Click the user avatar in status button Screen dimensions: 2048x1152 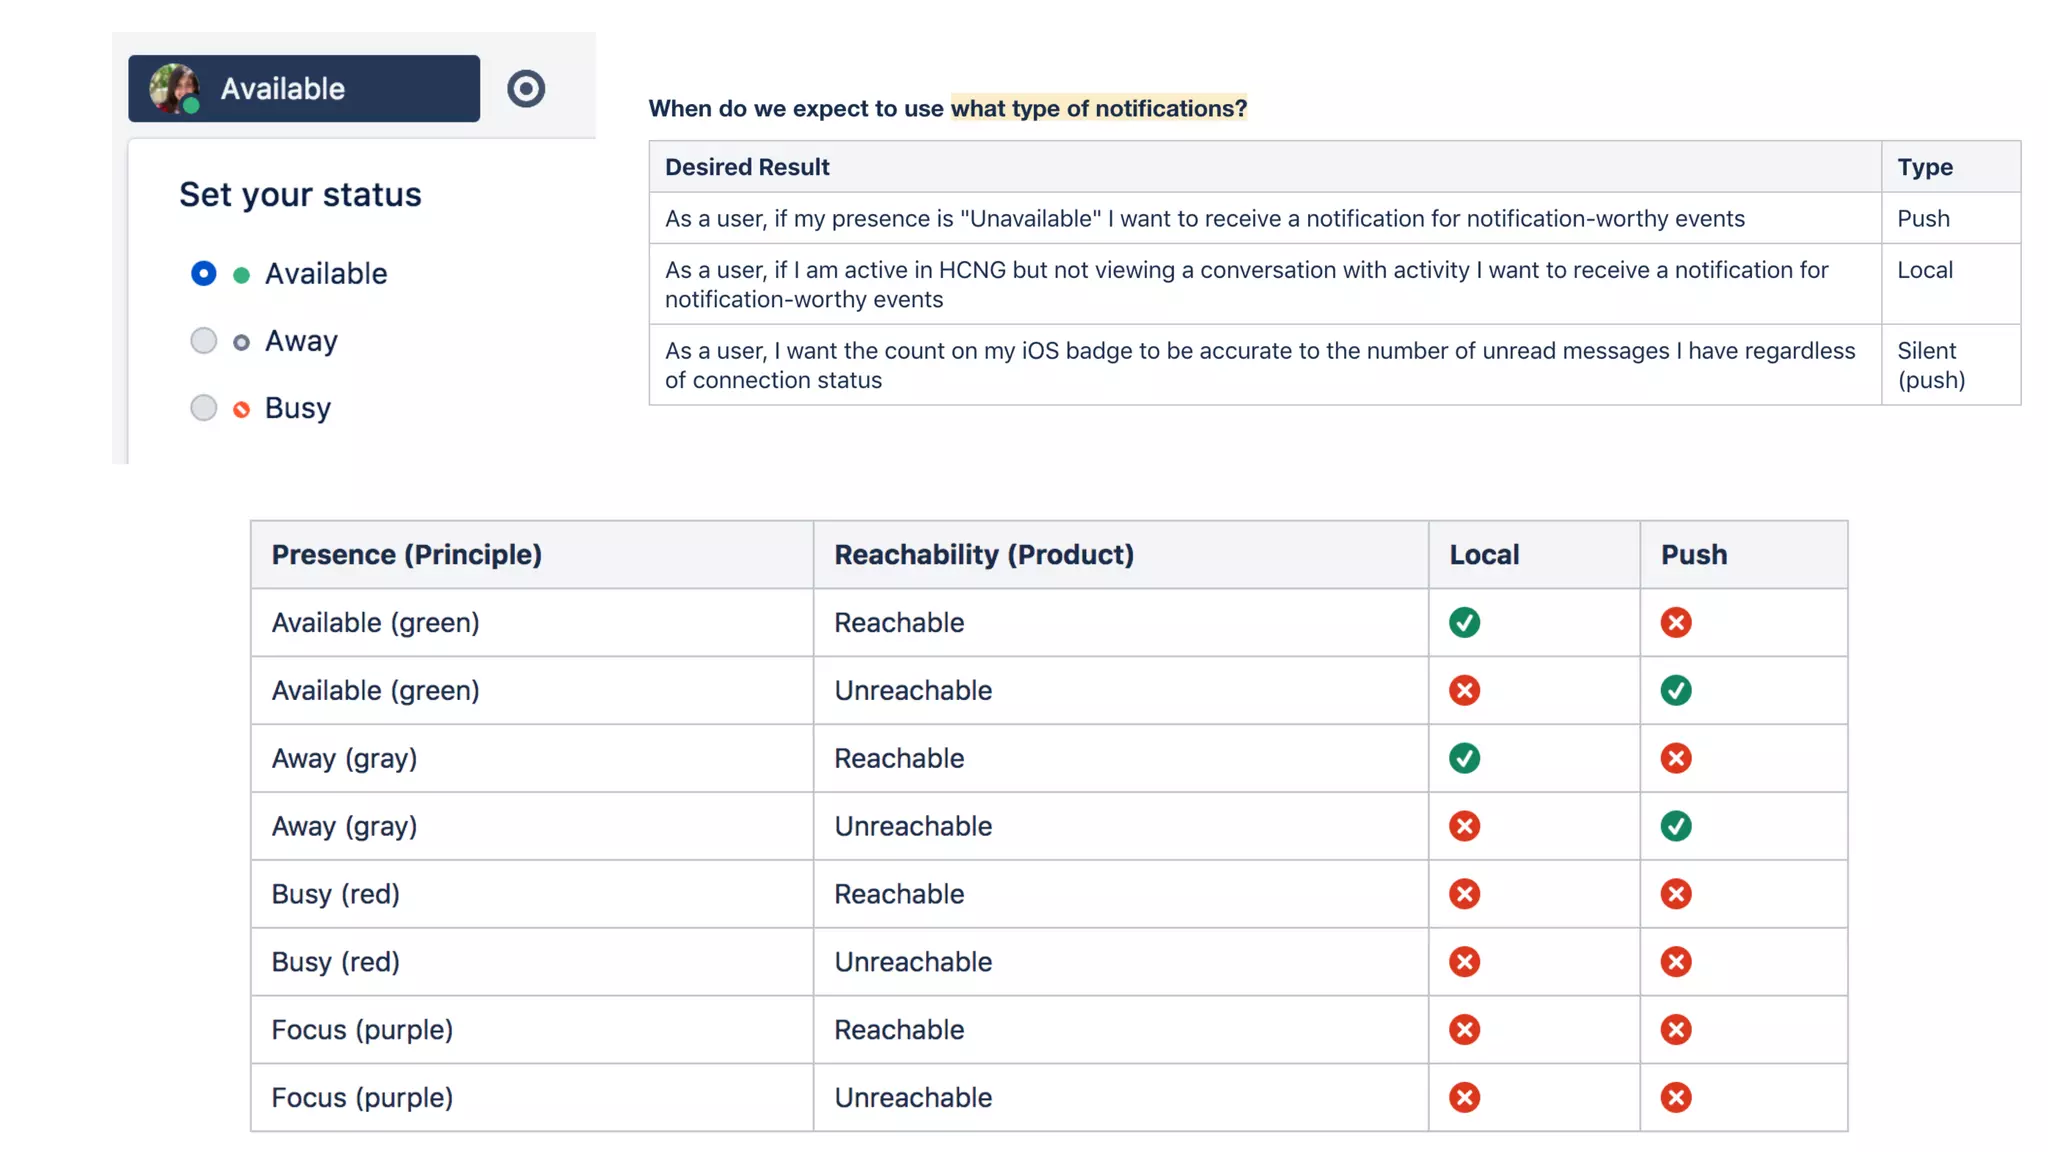click(x=174, y=88)
